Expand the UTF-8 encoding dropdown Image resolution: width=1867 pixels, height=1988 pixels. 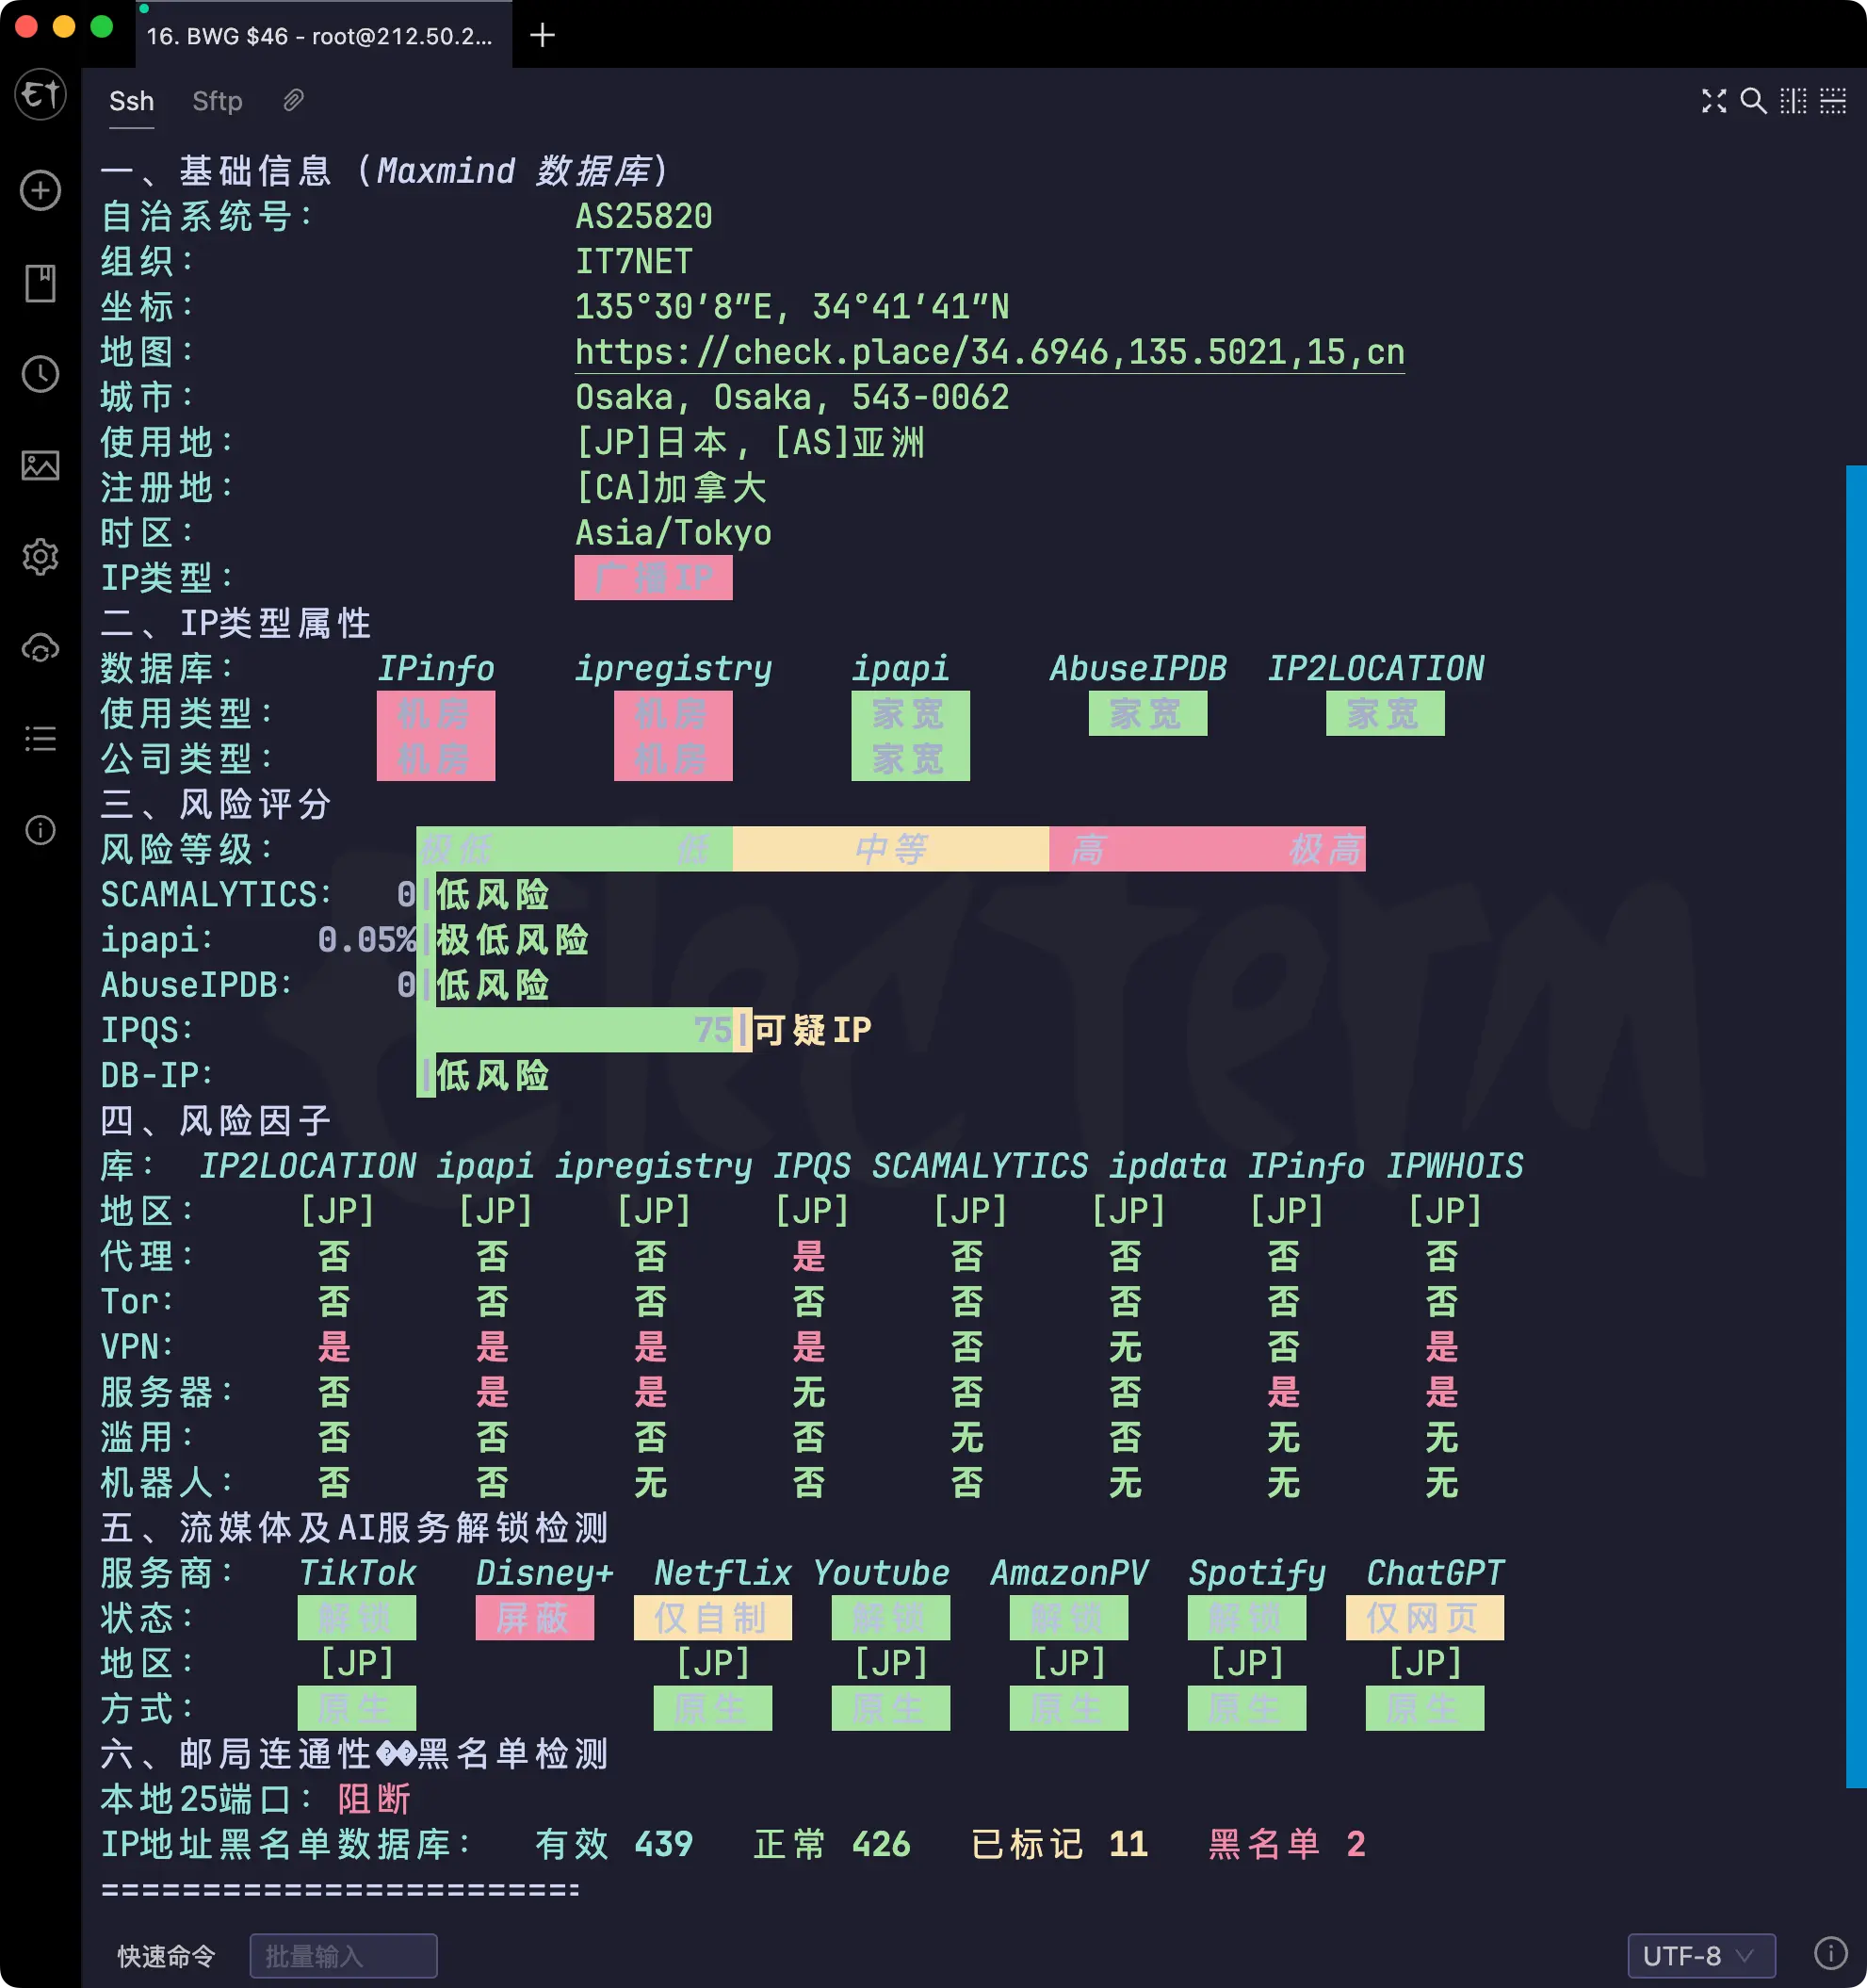coord(1700,1955)
